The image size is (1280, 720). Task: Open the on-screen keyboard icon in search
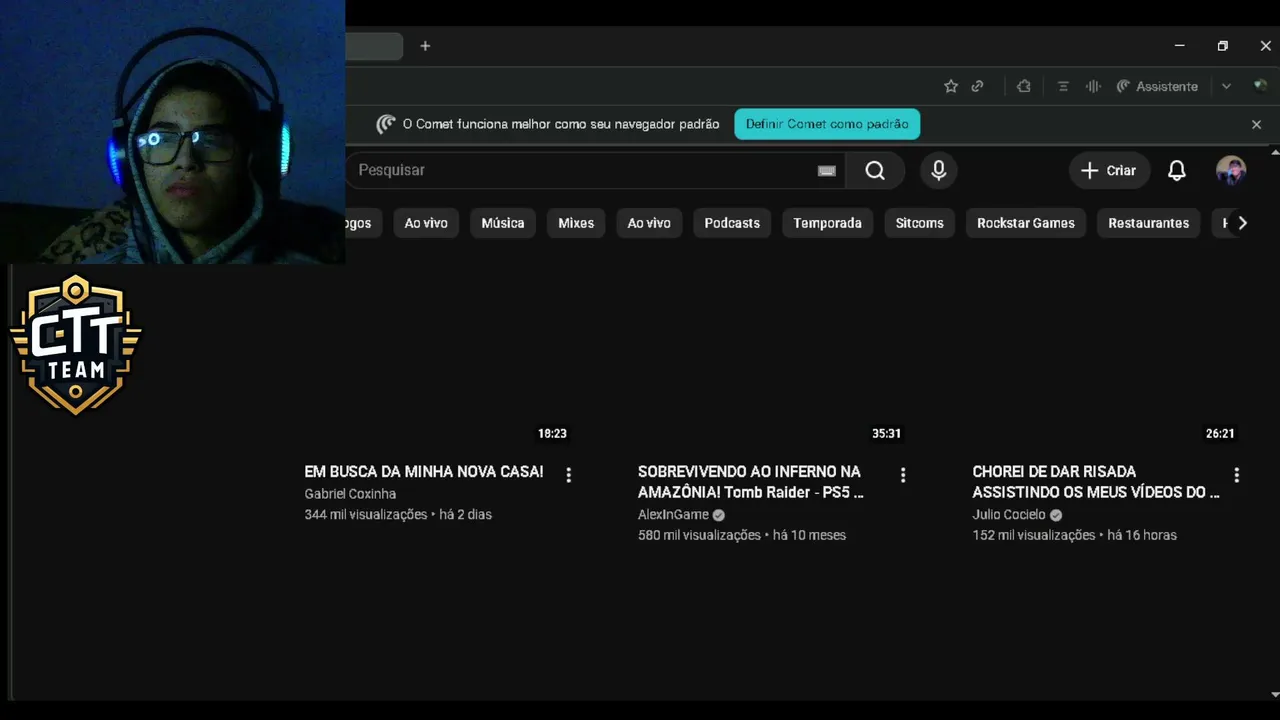coord(826,171)
